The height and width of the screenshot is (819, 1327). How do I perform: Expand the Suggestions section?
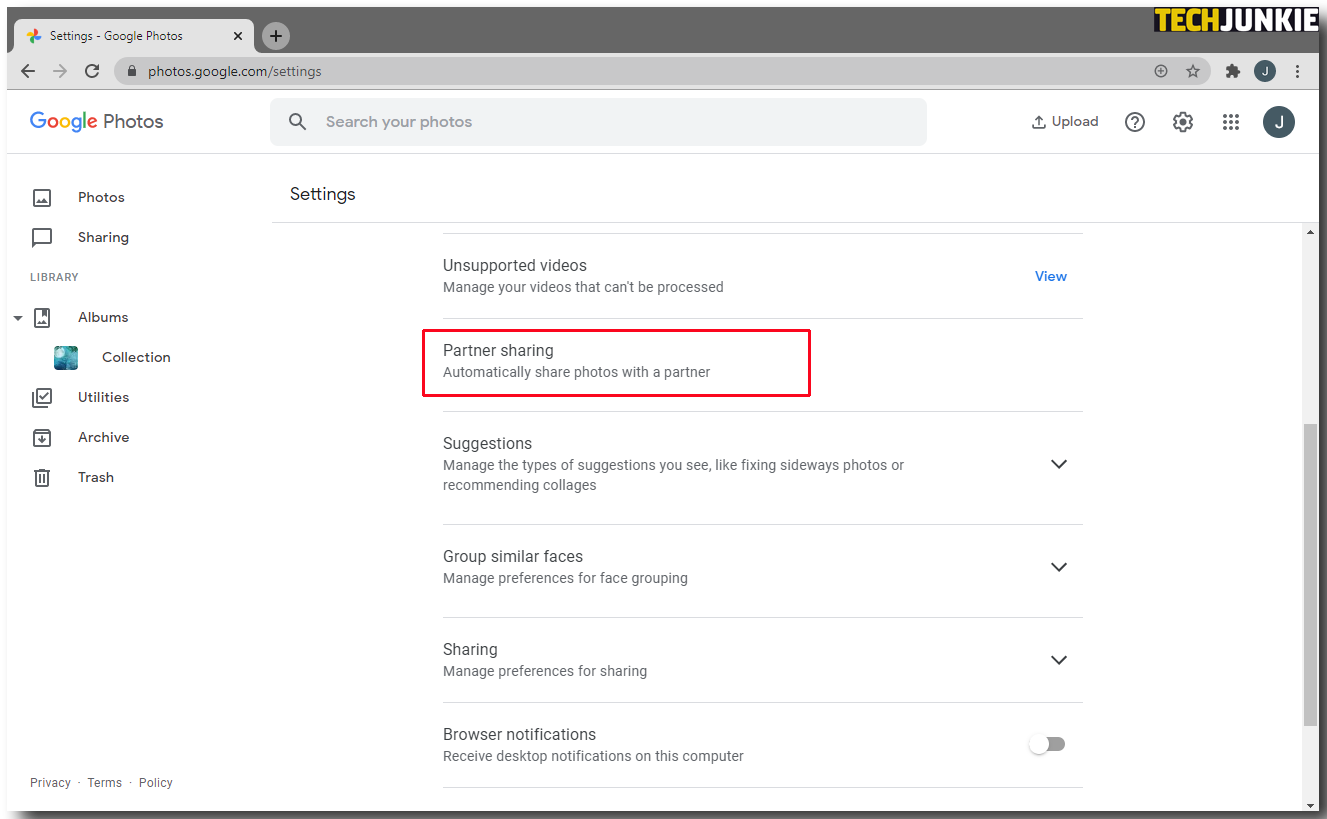pos(1059,464)
